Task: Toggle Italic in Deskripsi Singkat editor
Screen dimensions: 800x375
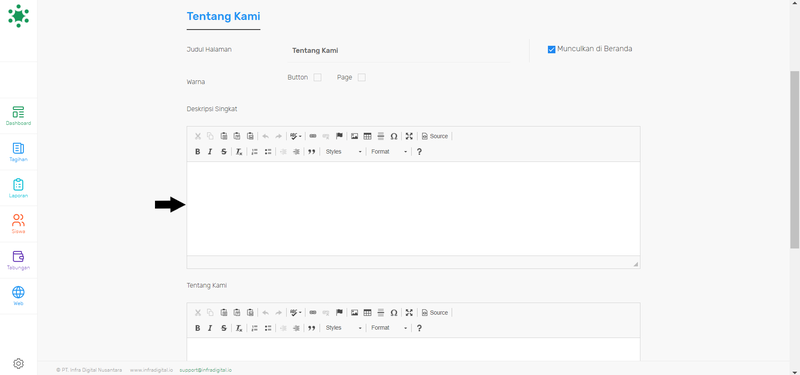Action: 210,152
